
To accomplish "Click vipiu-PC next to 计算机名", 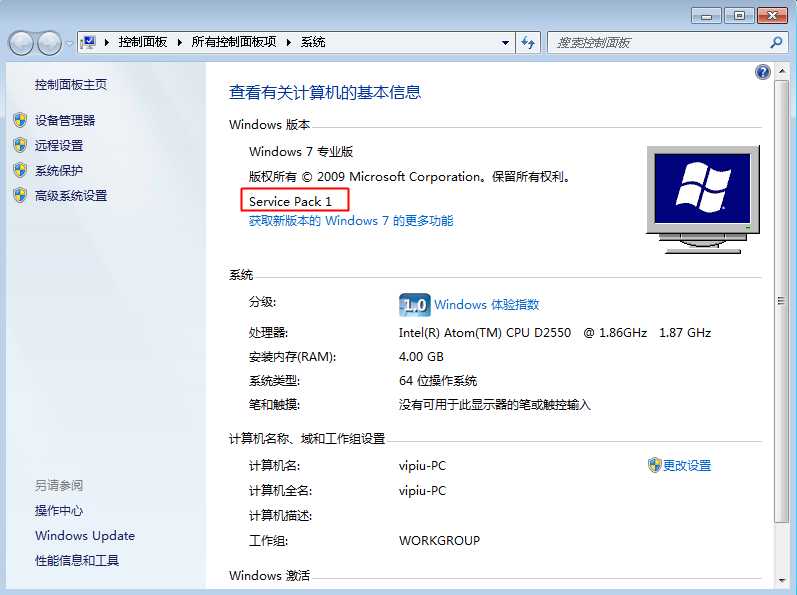I will 422,466.
